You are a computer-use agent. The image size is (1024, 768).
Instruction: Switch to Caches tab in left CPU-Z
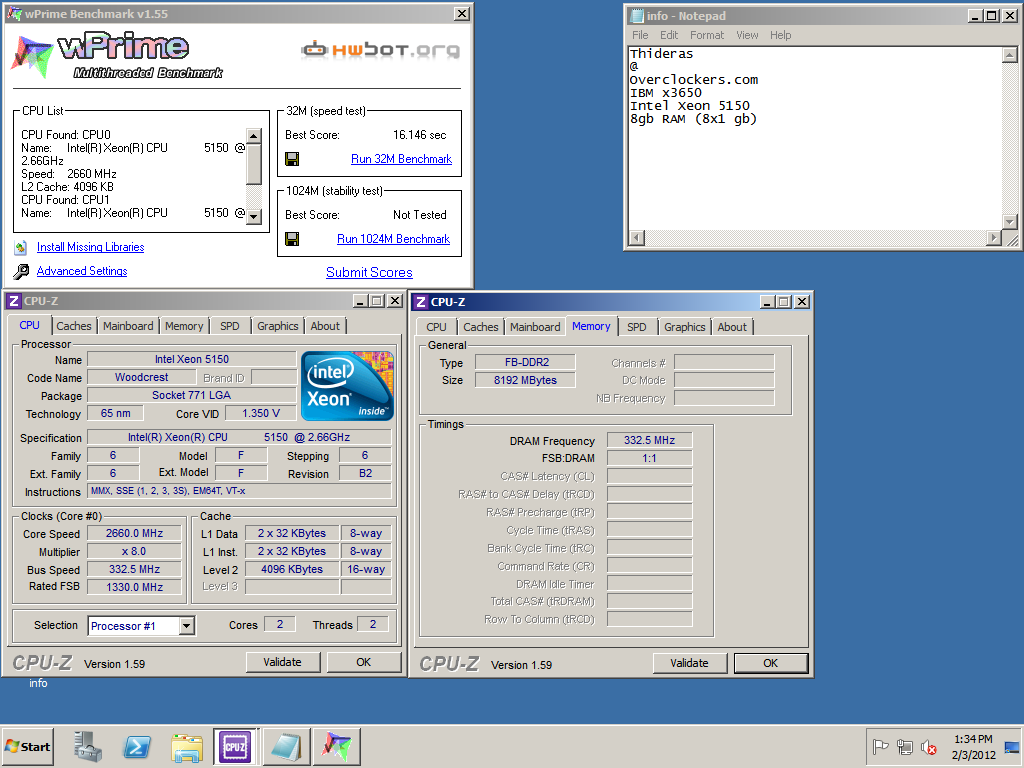point(74,326)
